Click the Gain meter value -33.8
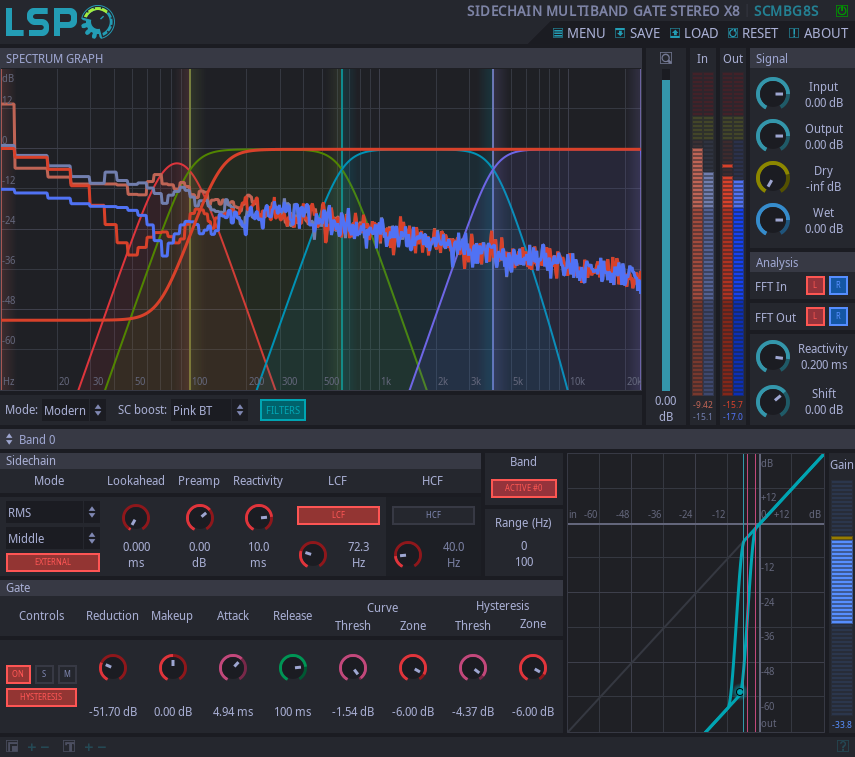The image size is (855, 757). [842, 725]
